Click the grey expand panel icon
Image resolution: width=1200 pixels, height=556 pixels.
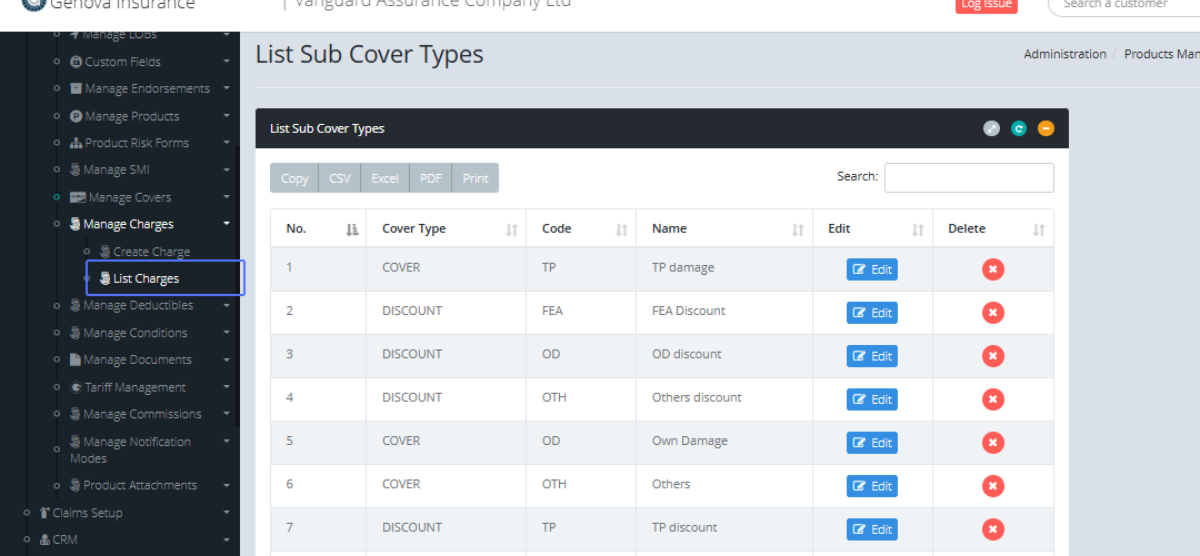tap(991, 128)
